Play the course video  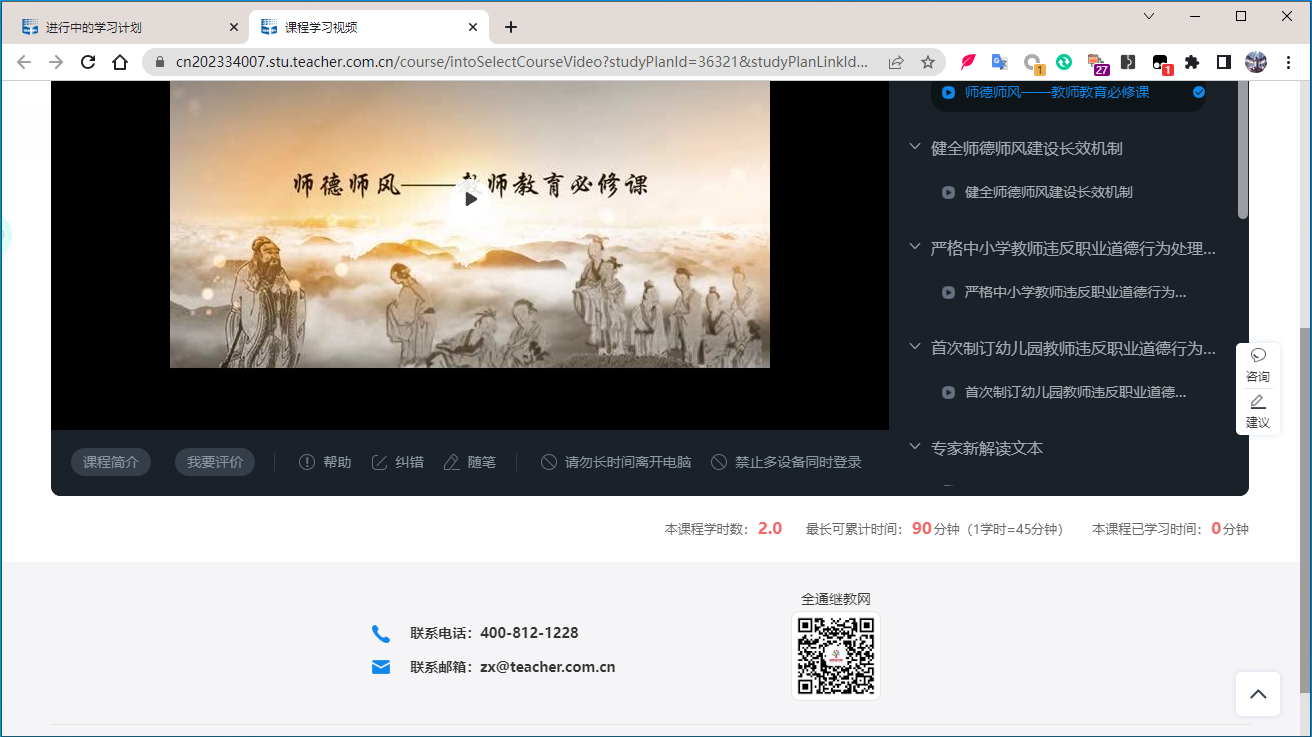point(470,198)
